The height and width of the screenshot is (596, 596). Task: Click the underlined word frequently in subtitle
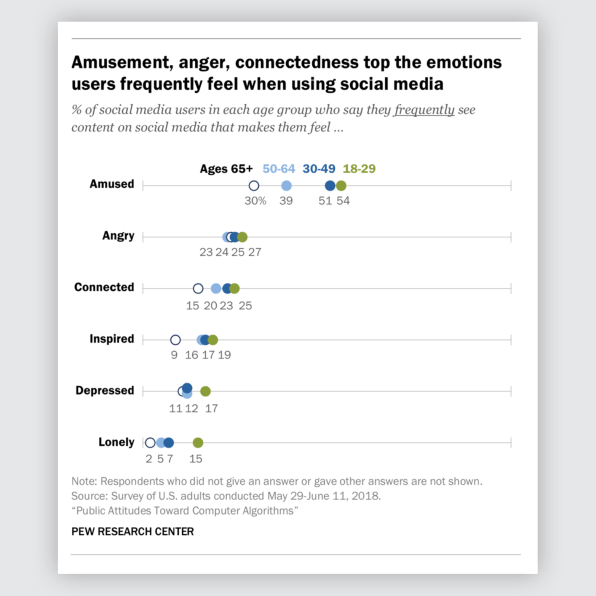pyautogui.click(x=424, y=110)
